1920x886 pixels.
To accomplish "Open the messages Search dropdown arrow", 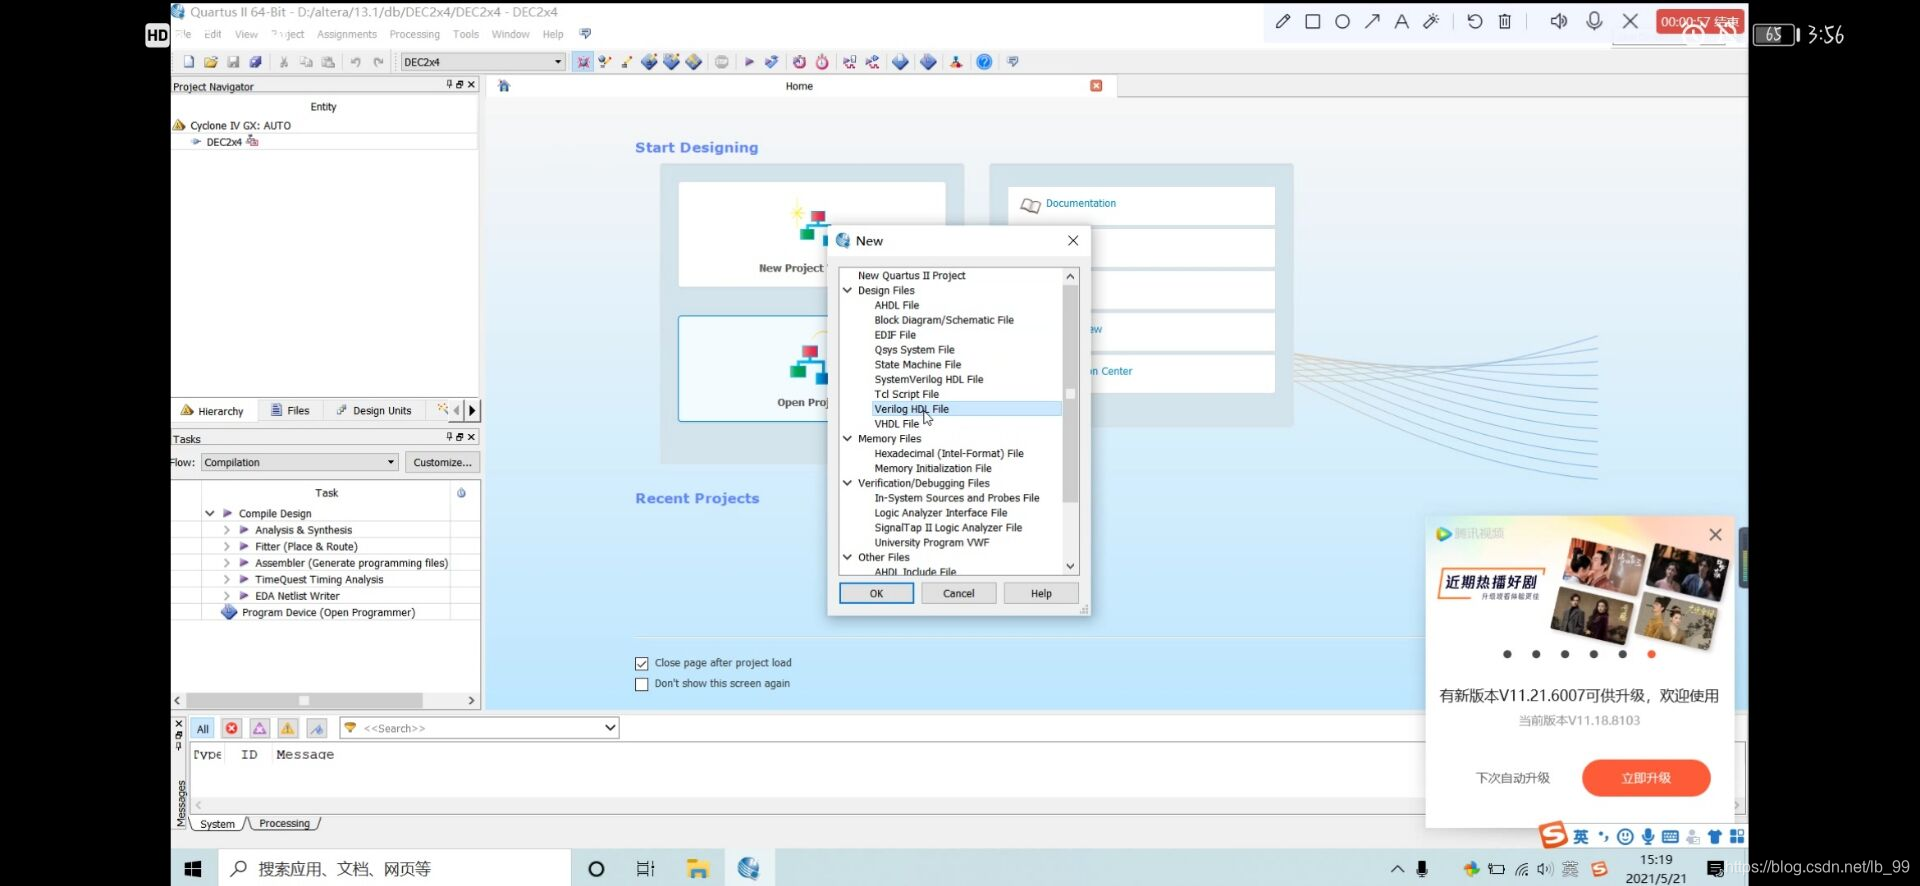I will (x=610, y=728).
